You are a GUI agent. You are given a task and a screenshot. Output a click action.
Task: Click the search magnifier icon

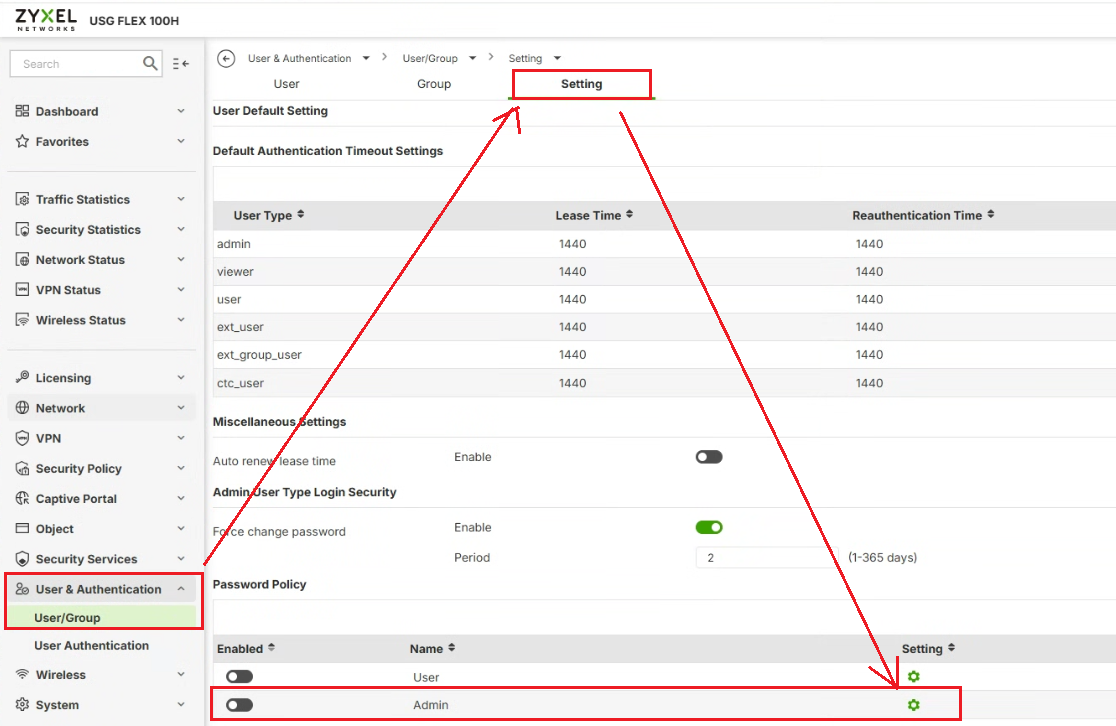pos(150,64)
